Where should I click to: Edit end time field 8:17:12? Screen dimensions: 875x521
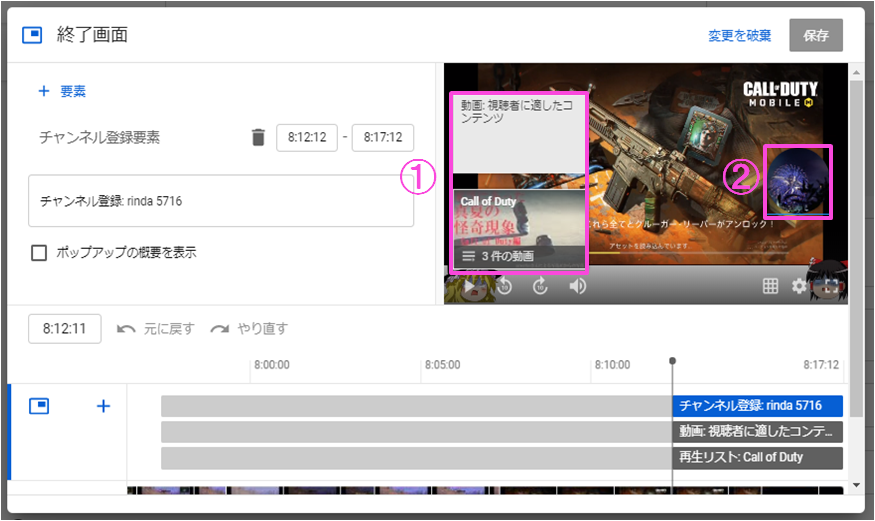click(383, 137)
